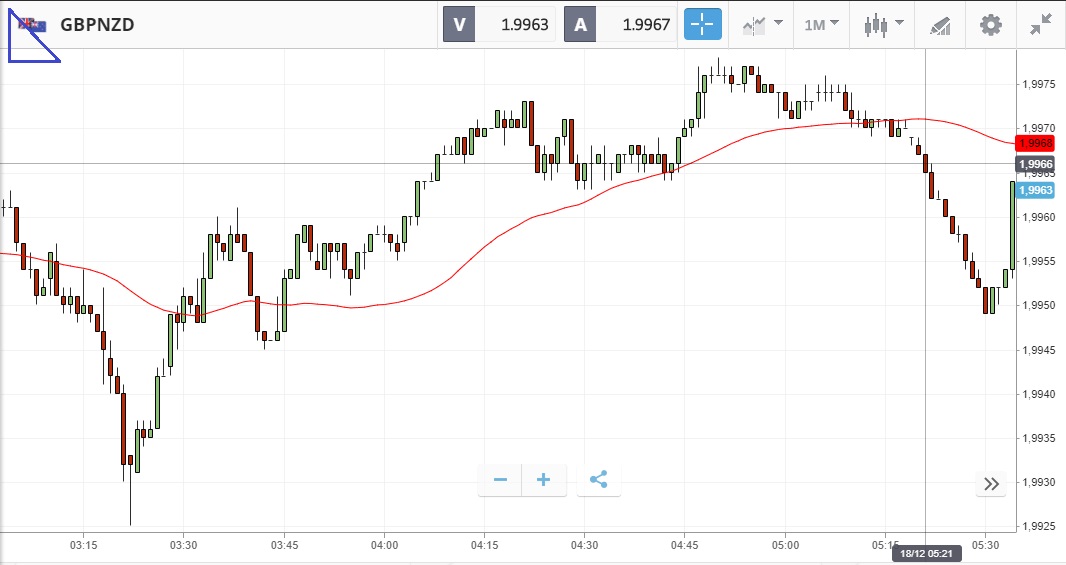
Task: Click the red 1.9968 moving average label
Action: pos(1036,143)
